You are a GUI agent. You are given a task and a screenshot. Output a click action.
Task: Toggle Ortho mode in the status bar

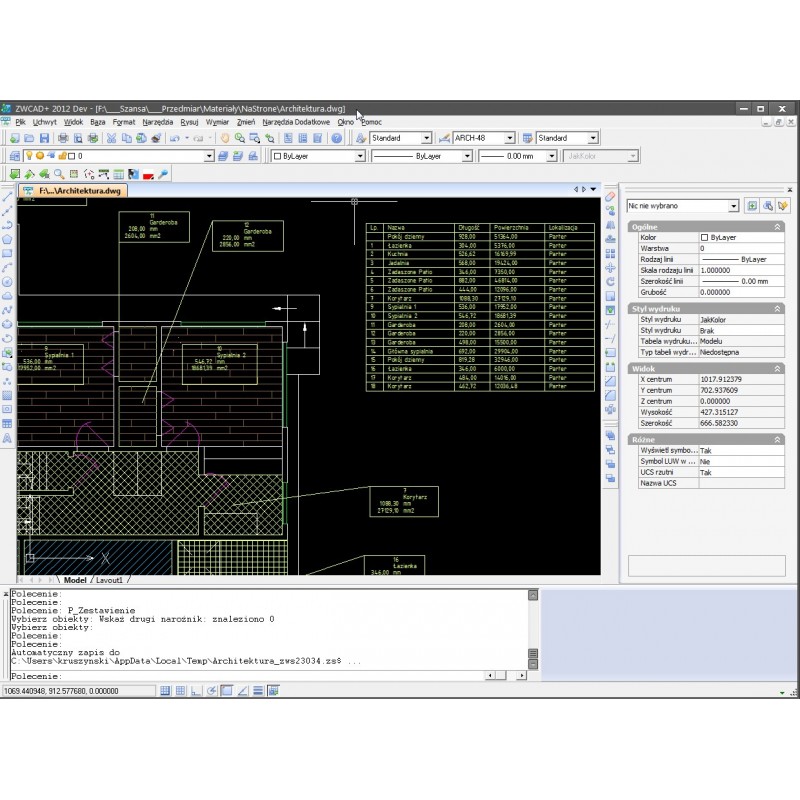[196, 691]
